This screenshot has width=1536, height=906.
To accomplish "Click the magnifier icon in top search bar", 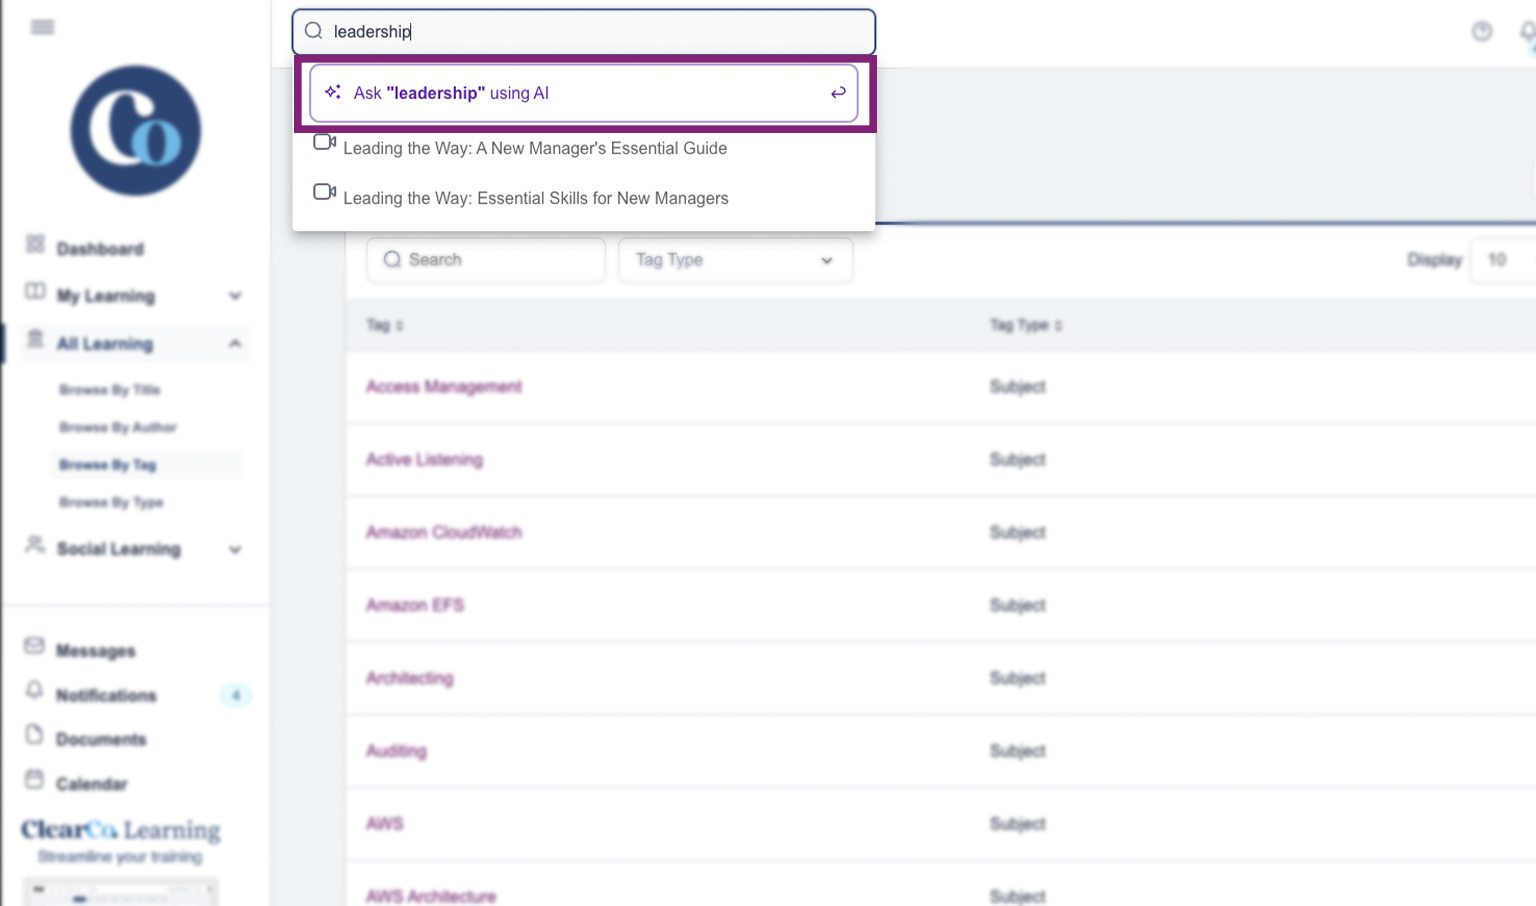I will (x=314, y=31).
